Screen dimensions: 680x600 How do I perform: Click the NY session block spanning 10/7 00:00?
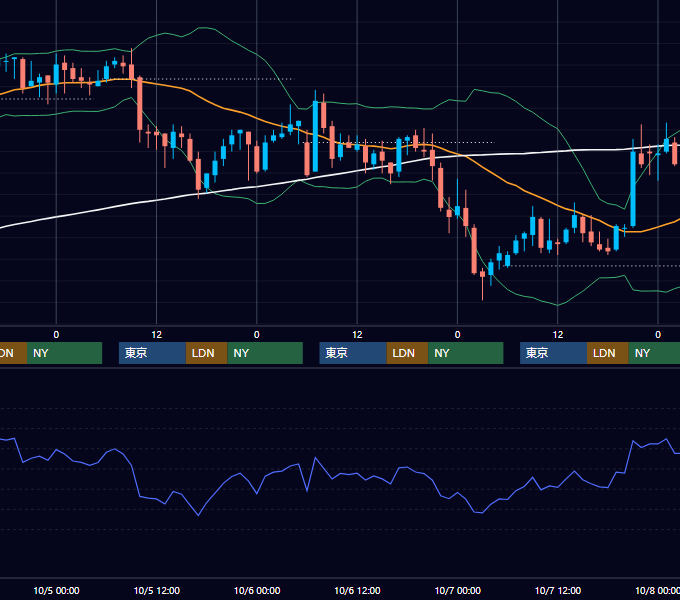click(x=466, y=353)
